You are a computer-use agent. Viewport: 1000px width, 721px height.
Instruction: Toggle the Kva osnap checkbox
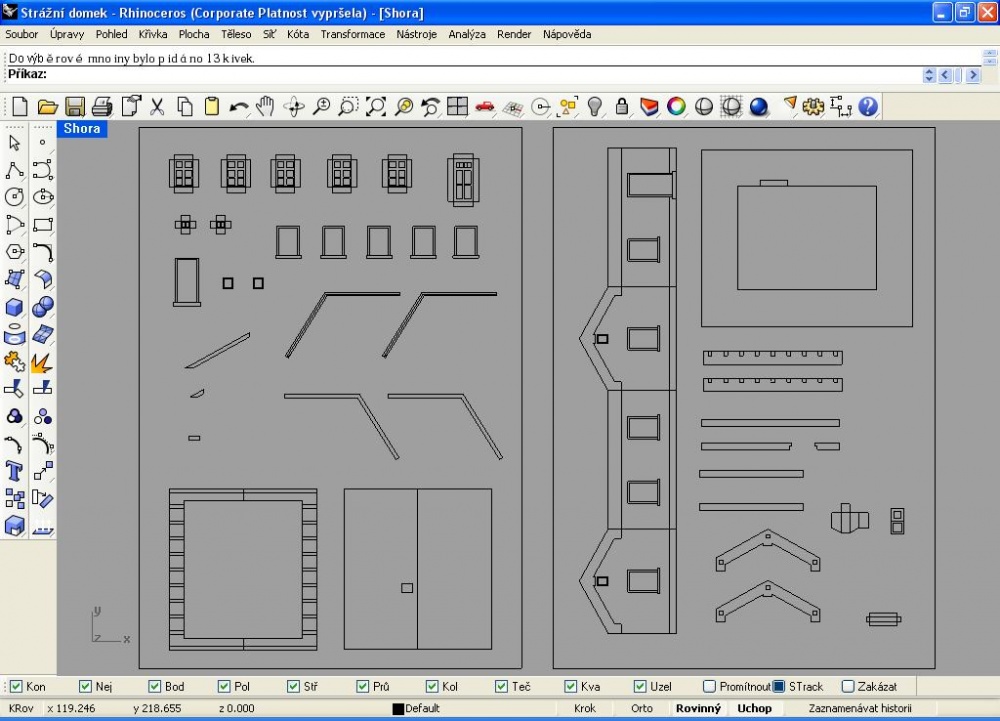(x=570, y=687)
